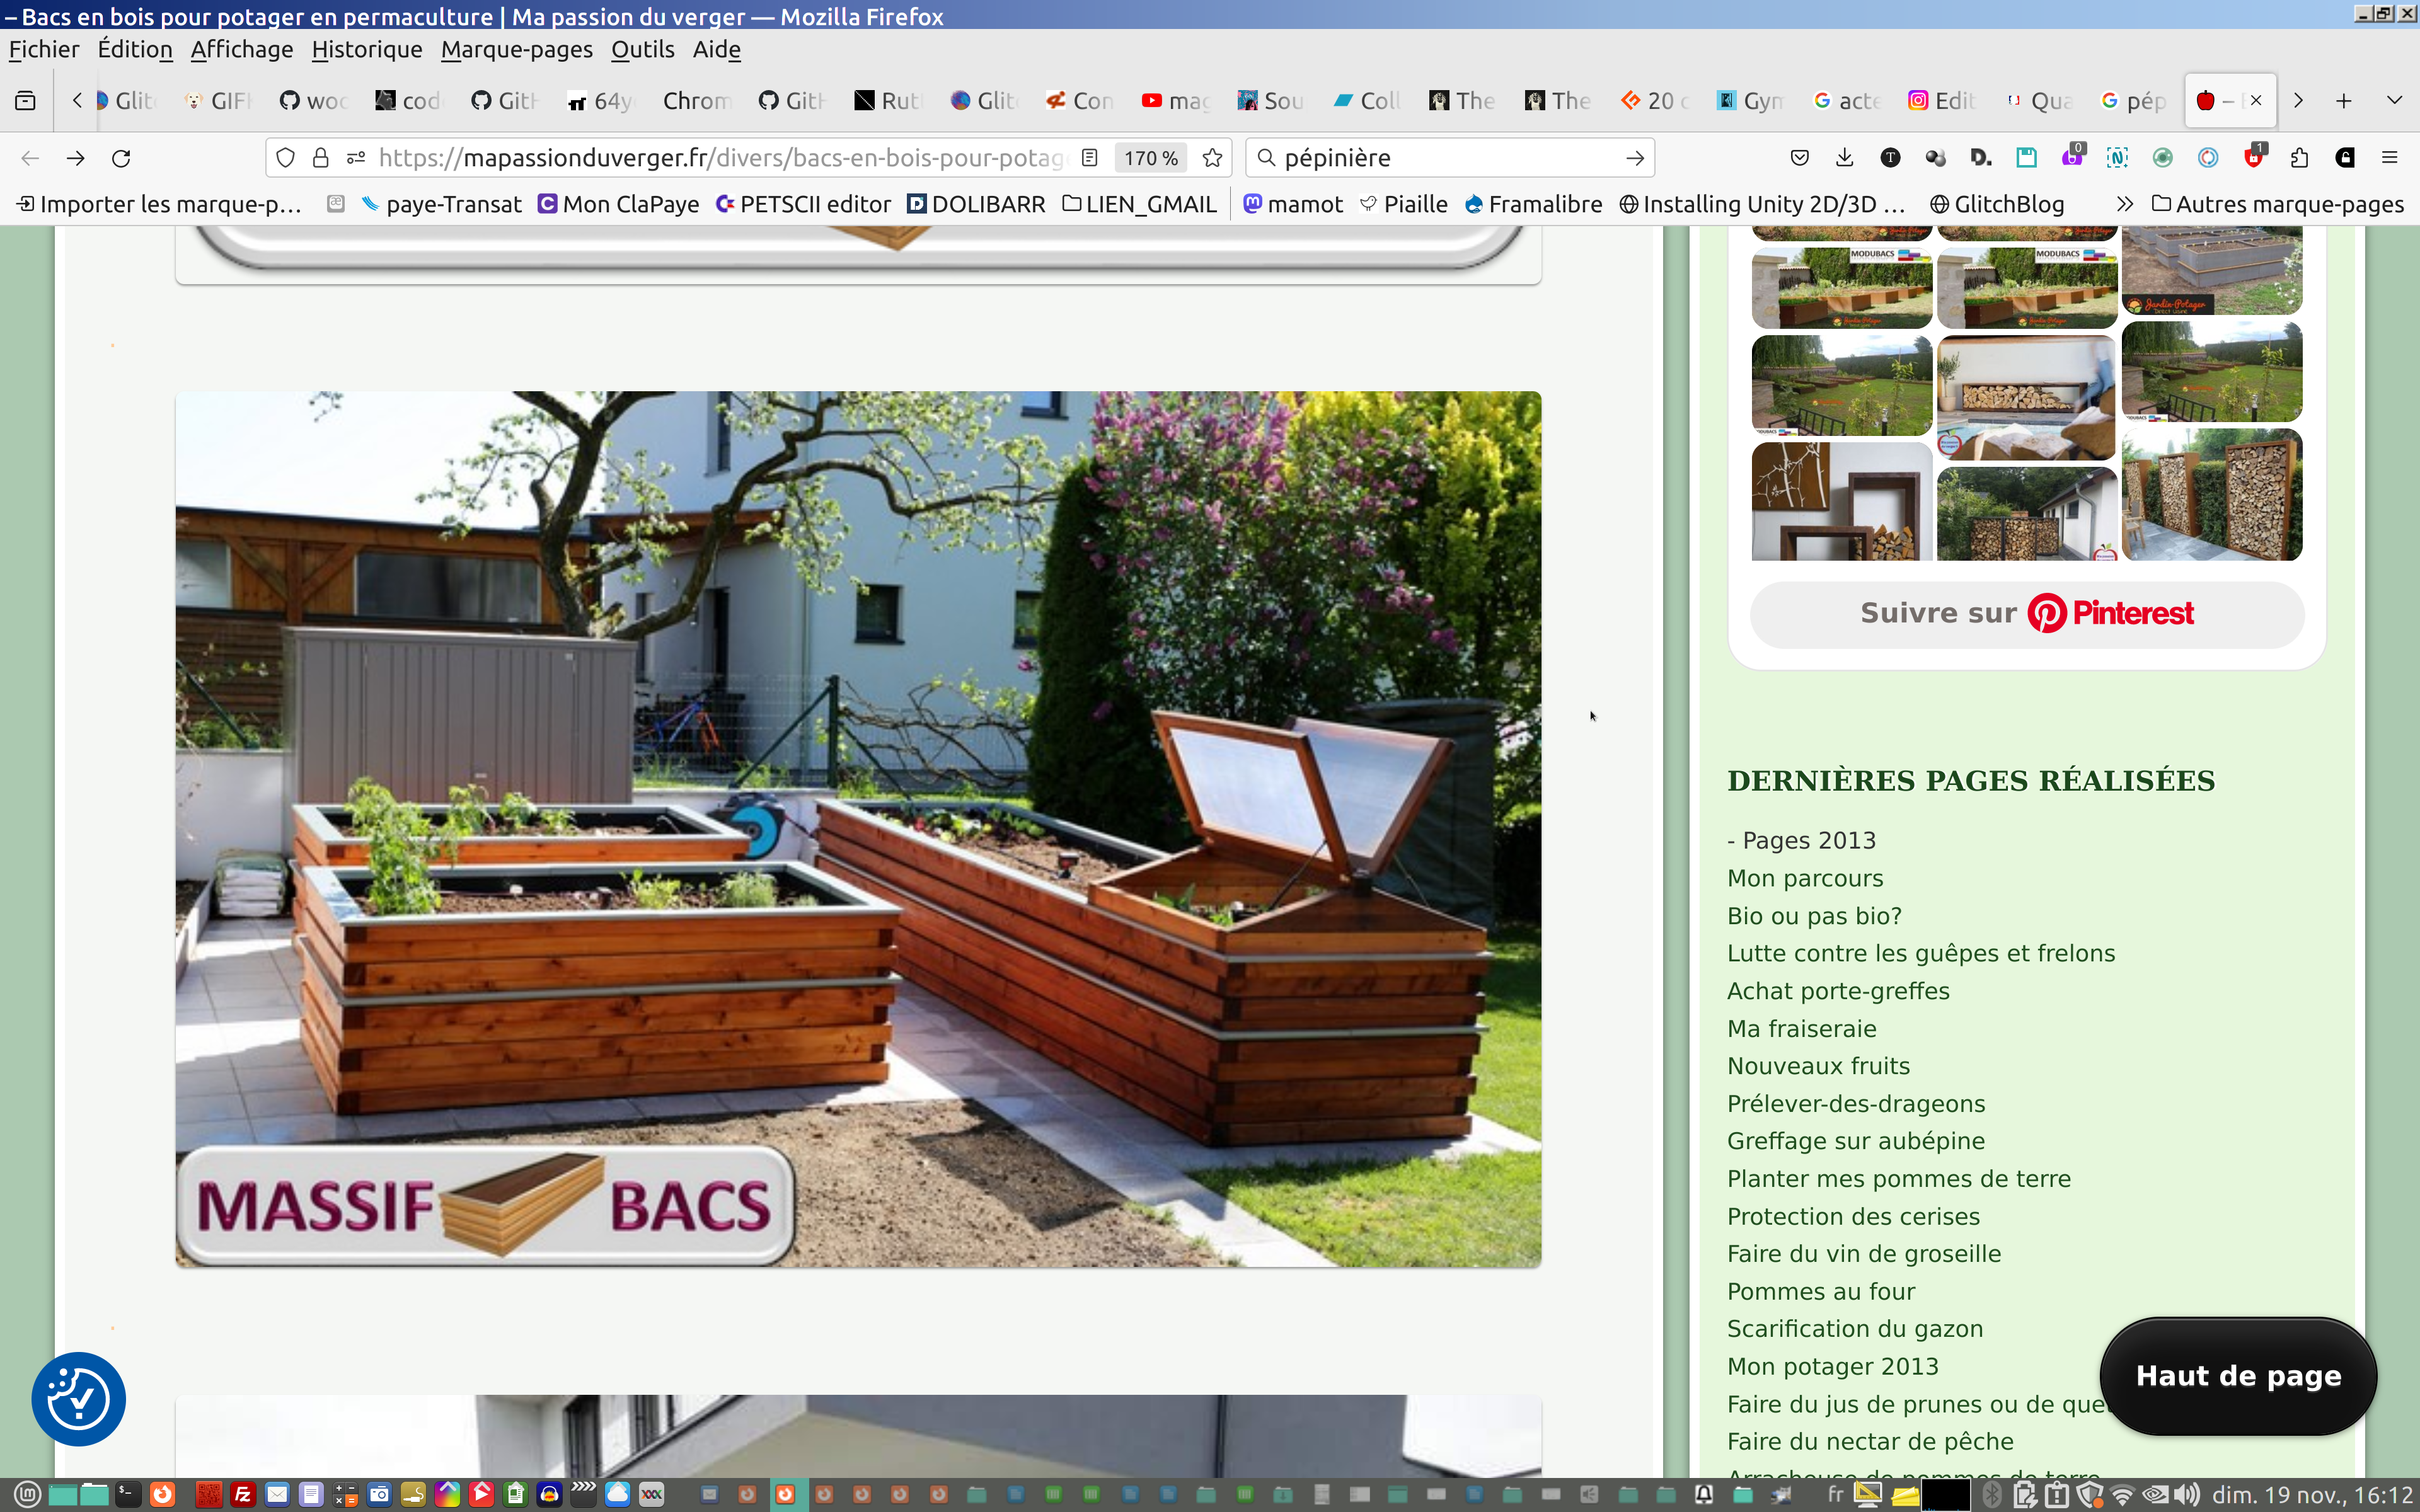Open the Lutte contre les guêpes et frelons link
The image size is (2420, 1512).
click(x=1920, y=953)
